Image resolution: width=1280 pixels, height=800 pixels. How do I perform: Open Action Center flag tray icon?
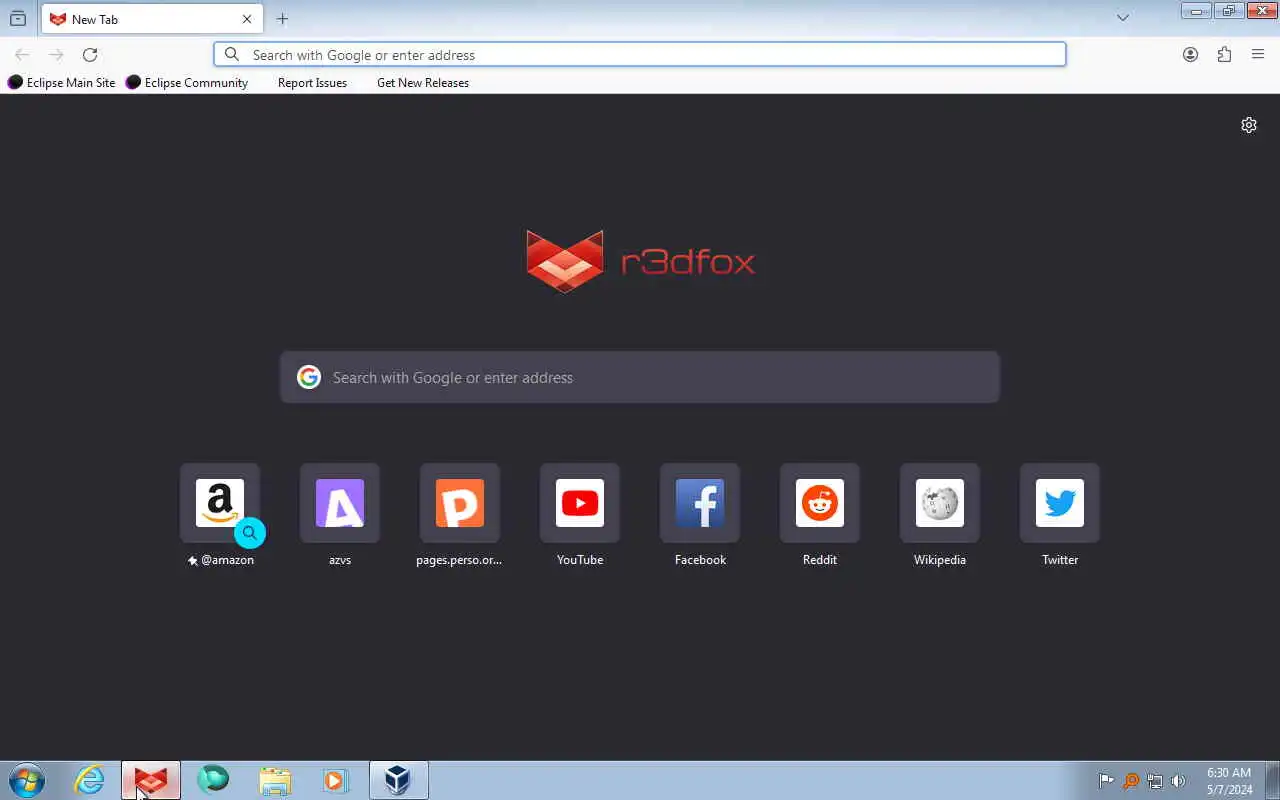click(1106, 781)
